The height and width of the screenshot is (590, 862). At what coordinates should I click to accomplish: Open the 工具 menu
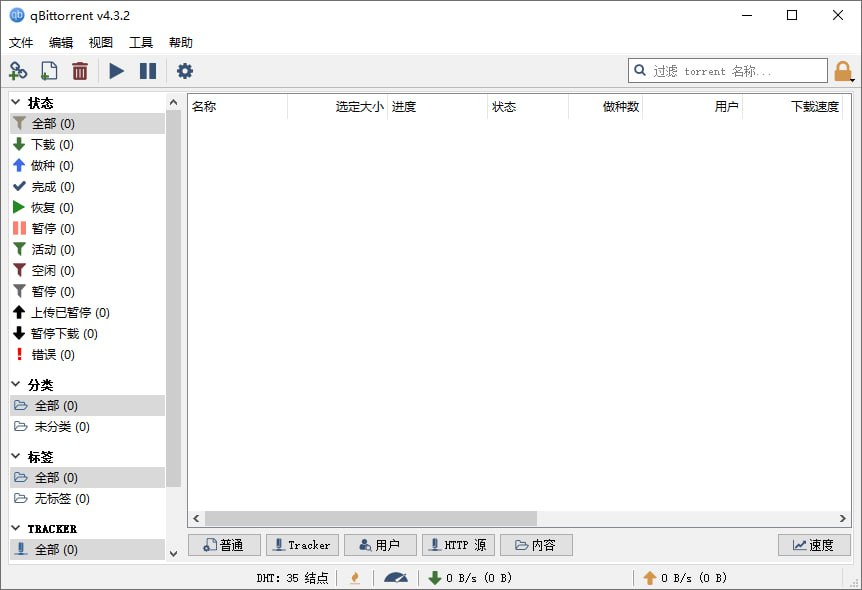tap(141, 42)
